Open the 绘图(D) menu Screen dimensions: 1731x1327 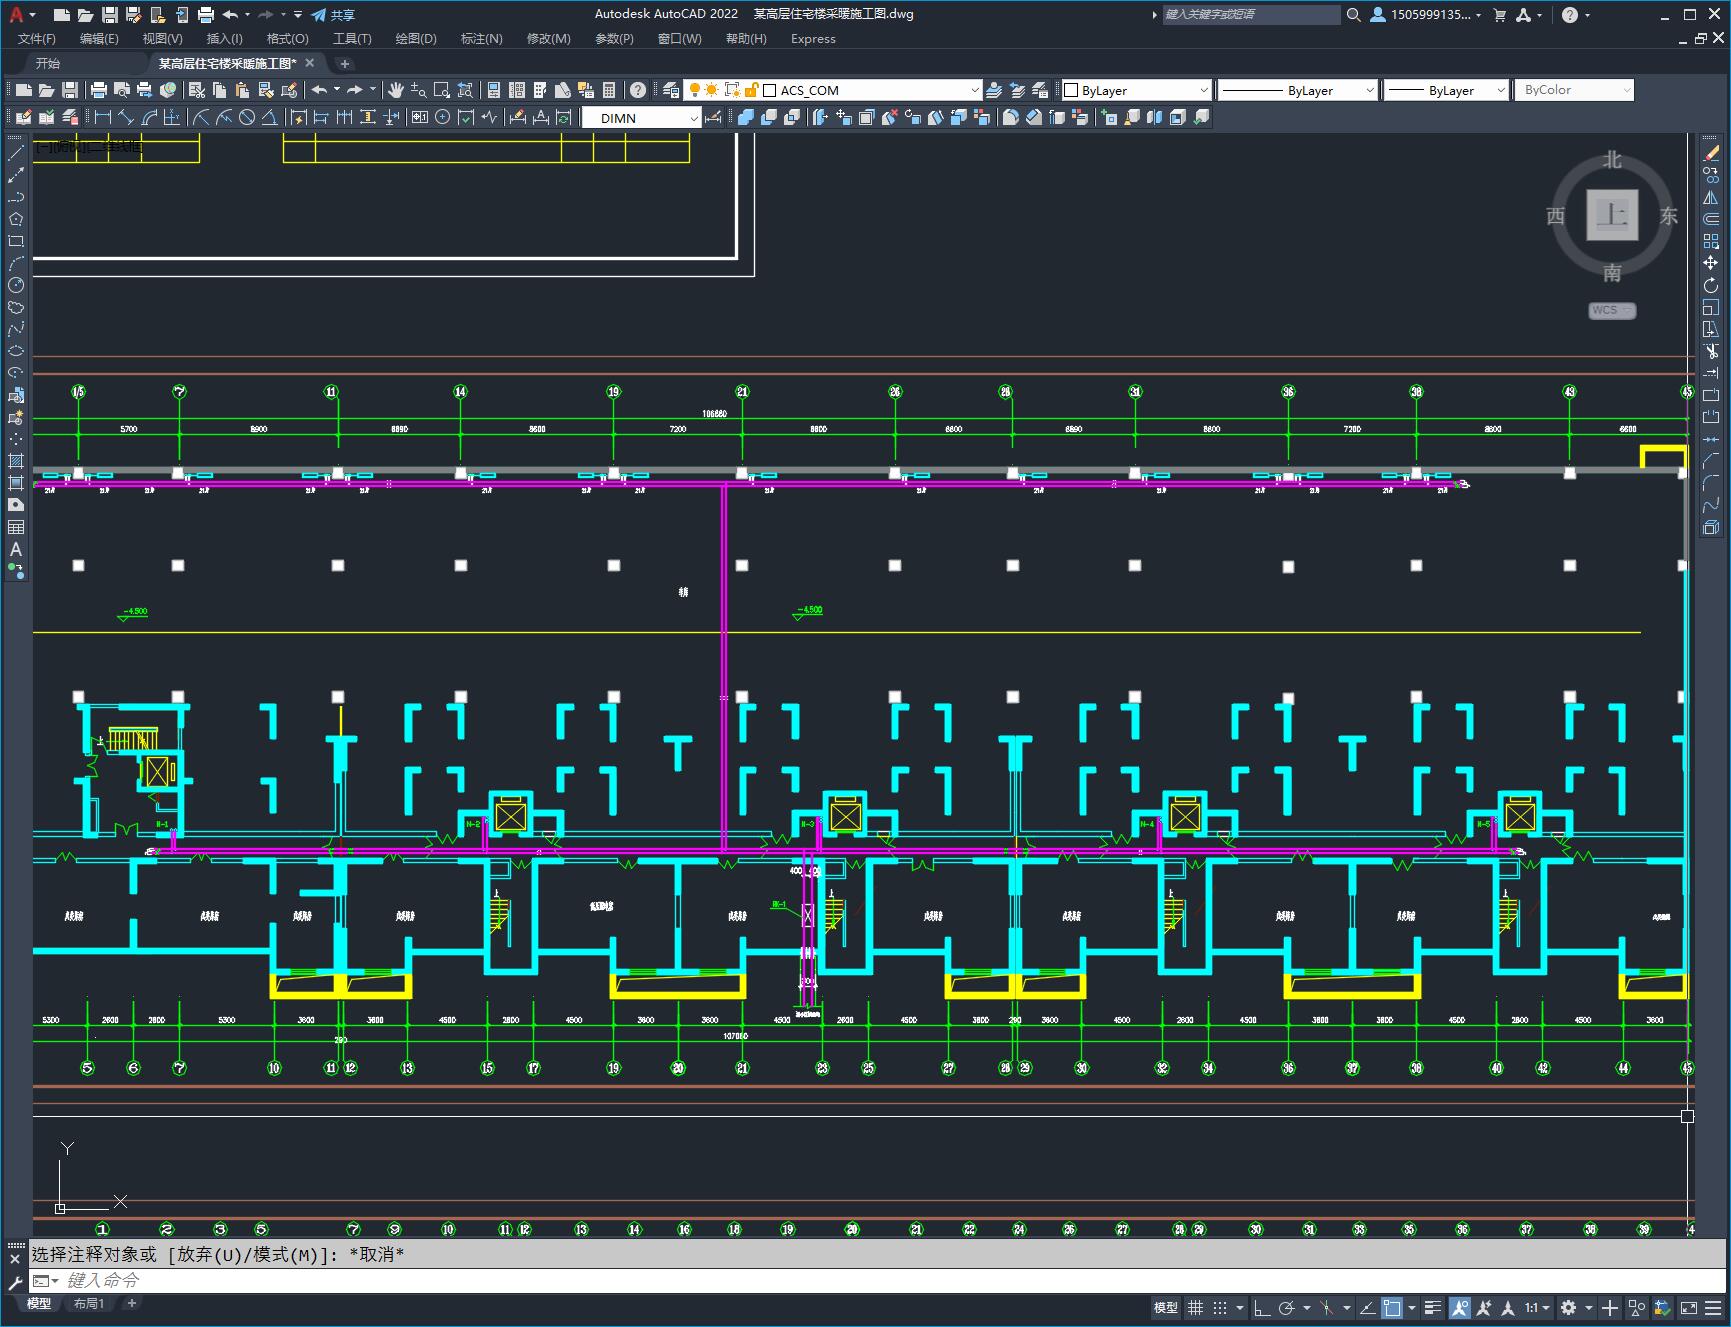[x=416, y=39]
